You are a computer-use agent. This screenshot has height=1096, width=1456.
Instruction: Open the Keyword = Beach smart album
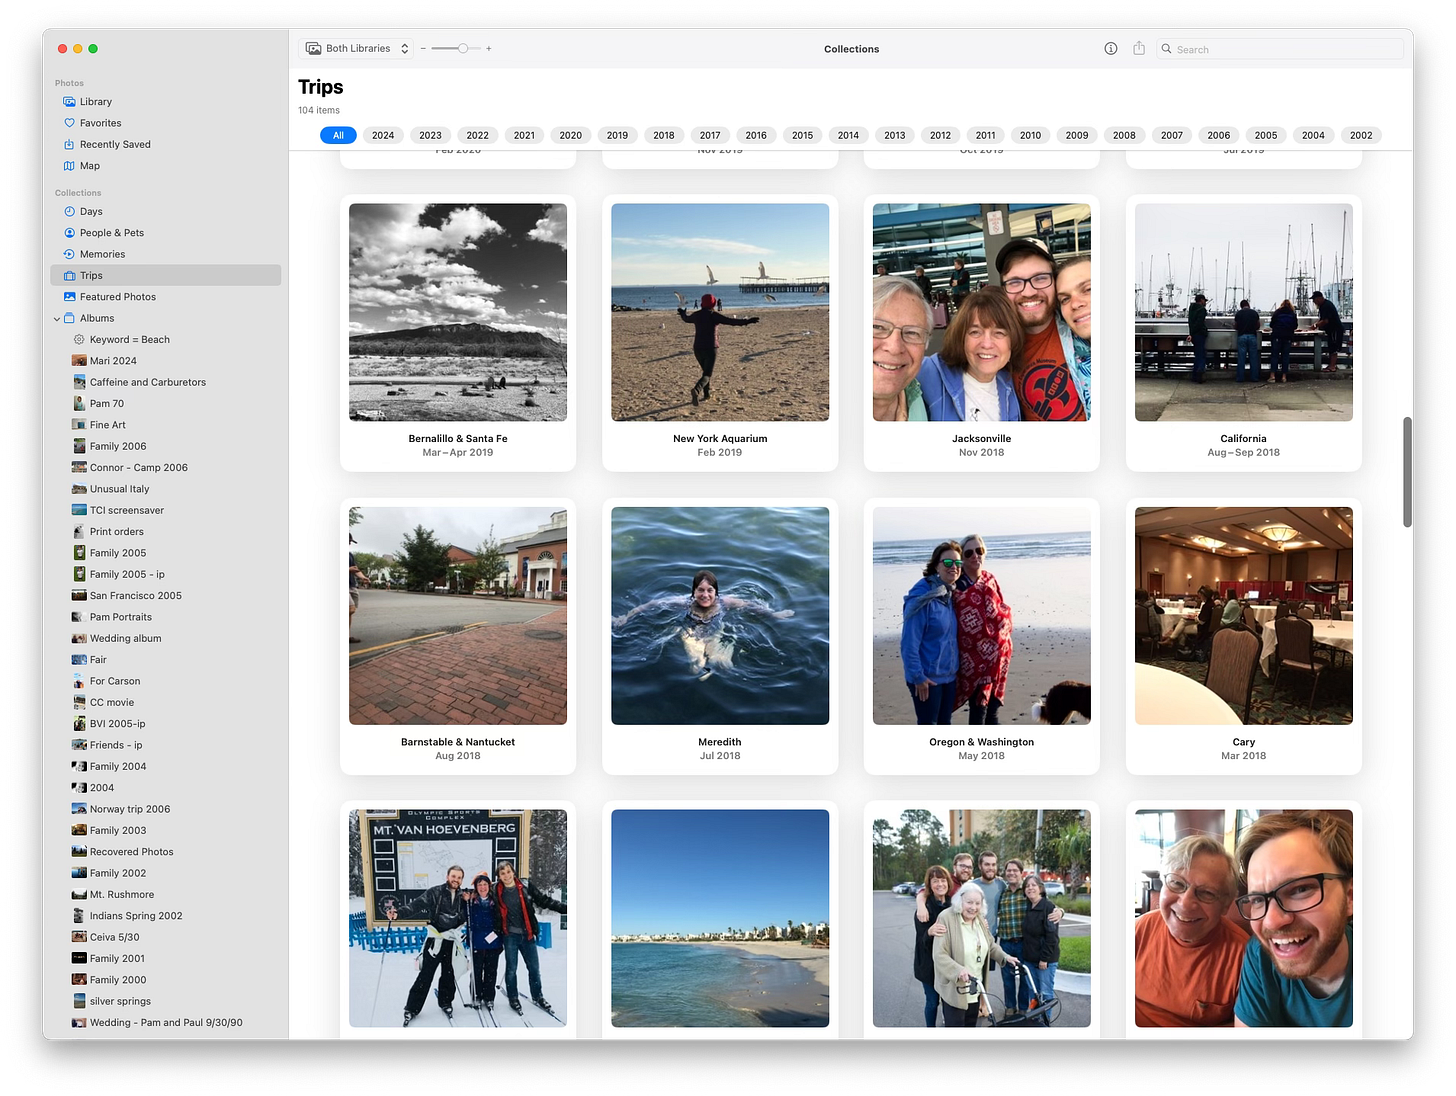[129, 340]
